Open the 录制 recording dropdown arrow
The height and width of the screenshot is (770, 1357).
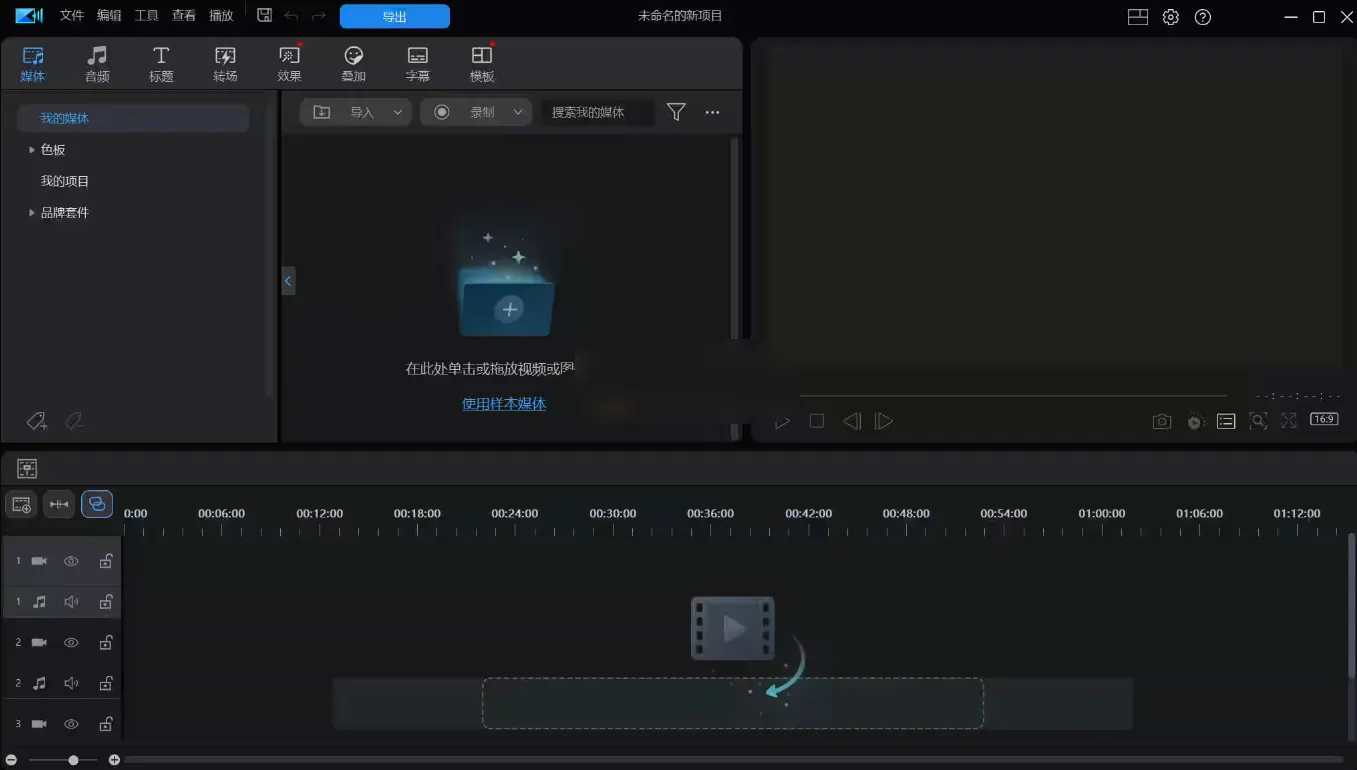516,112
